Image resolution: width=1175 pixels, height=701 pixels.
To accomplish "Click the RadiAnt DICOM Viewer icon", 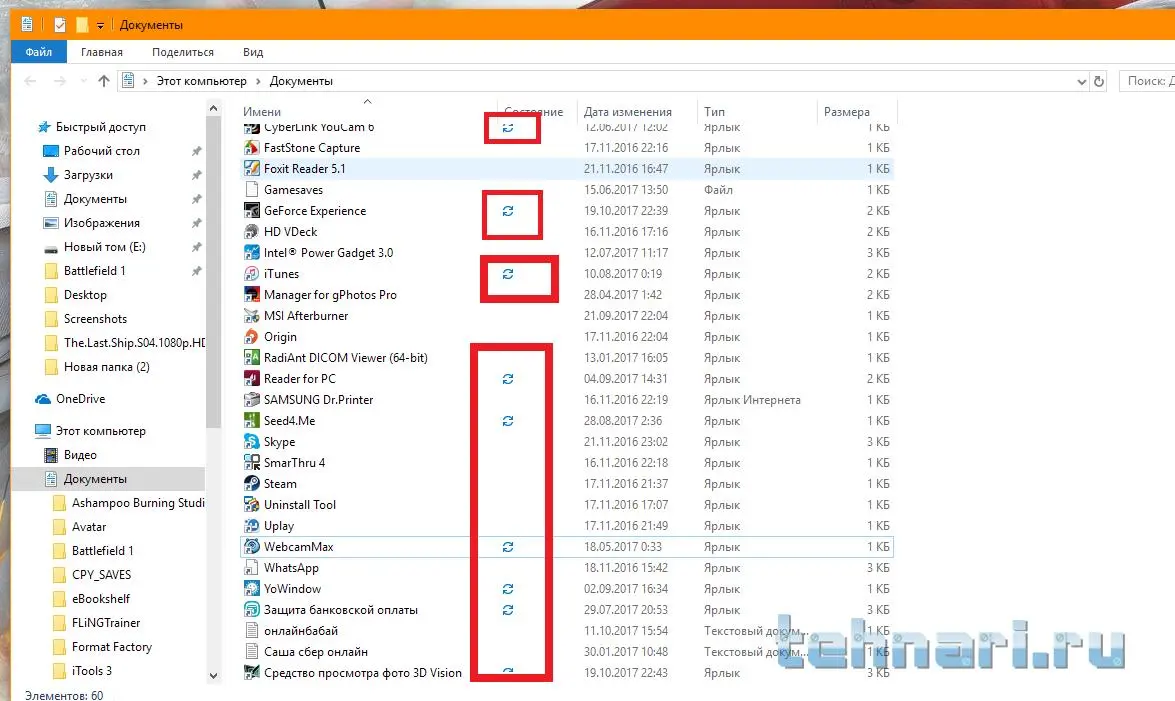I will [252, 358].
